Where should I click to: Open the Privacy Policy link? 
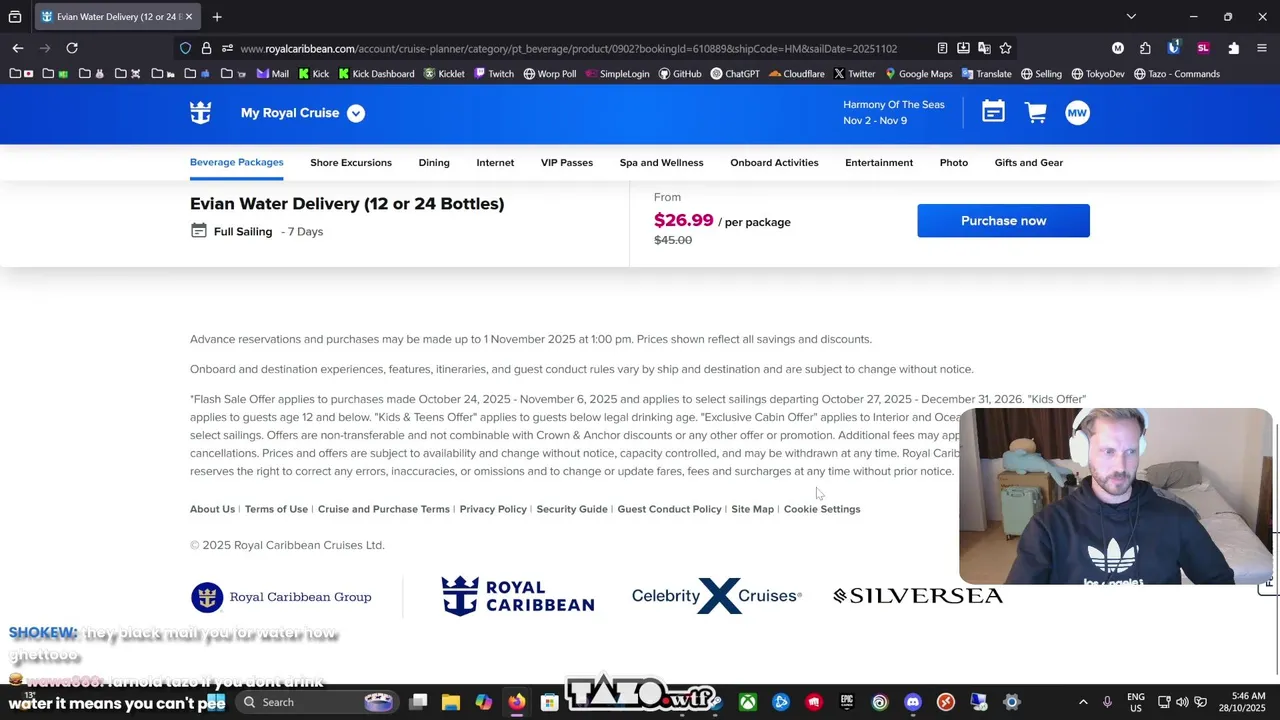pos(493,509)
